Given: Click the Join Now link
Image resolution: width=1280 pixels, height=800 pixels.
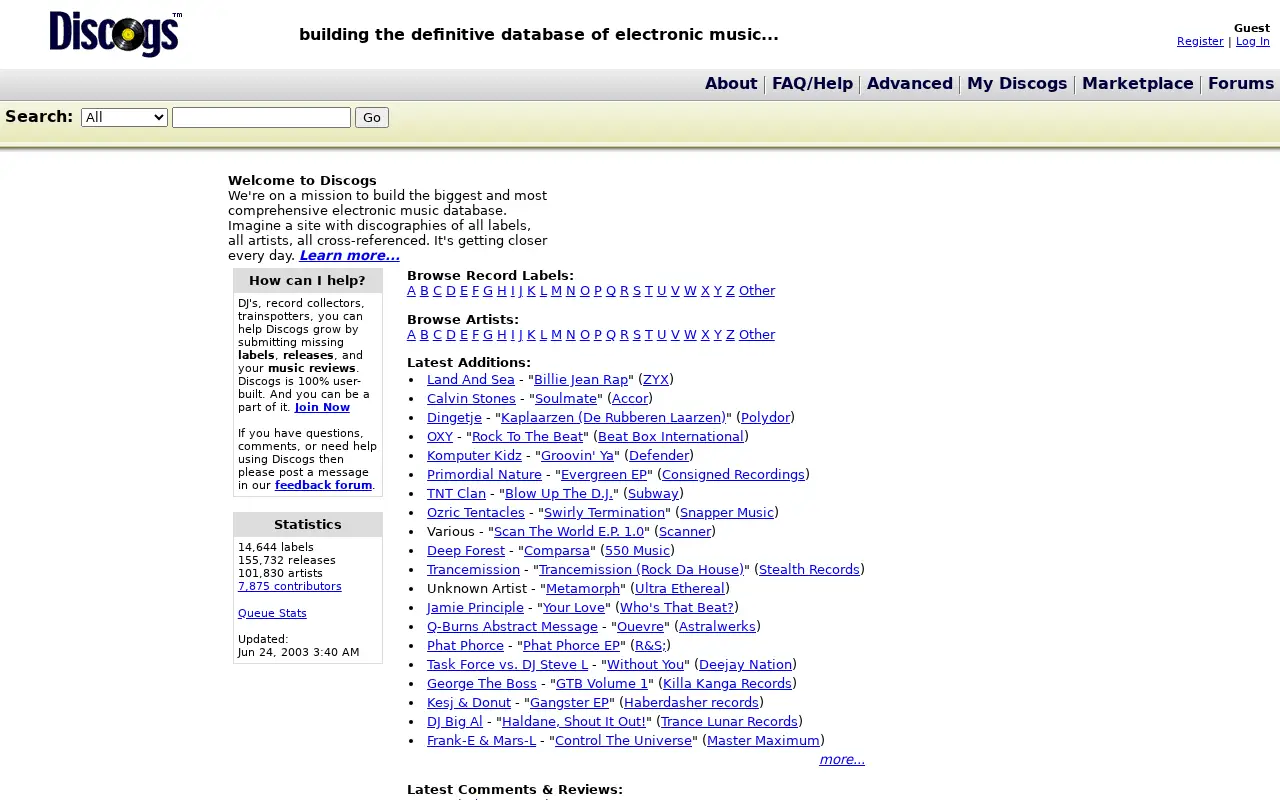Looking at the screenshot, I should [322, 407].
